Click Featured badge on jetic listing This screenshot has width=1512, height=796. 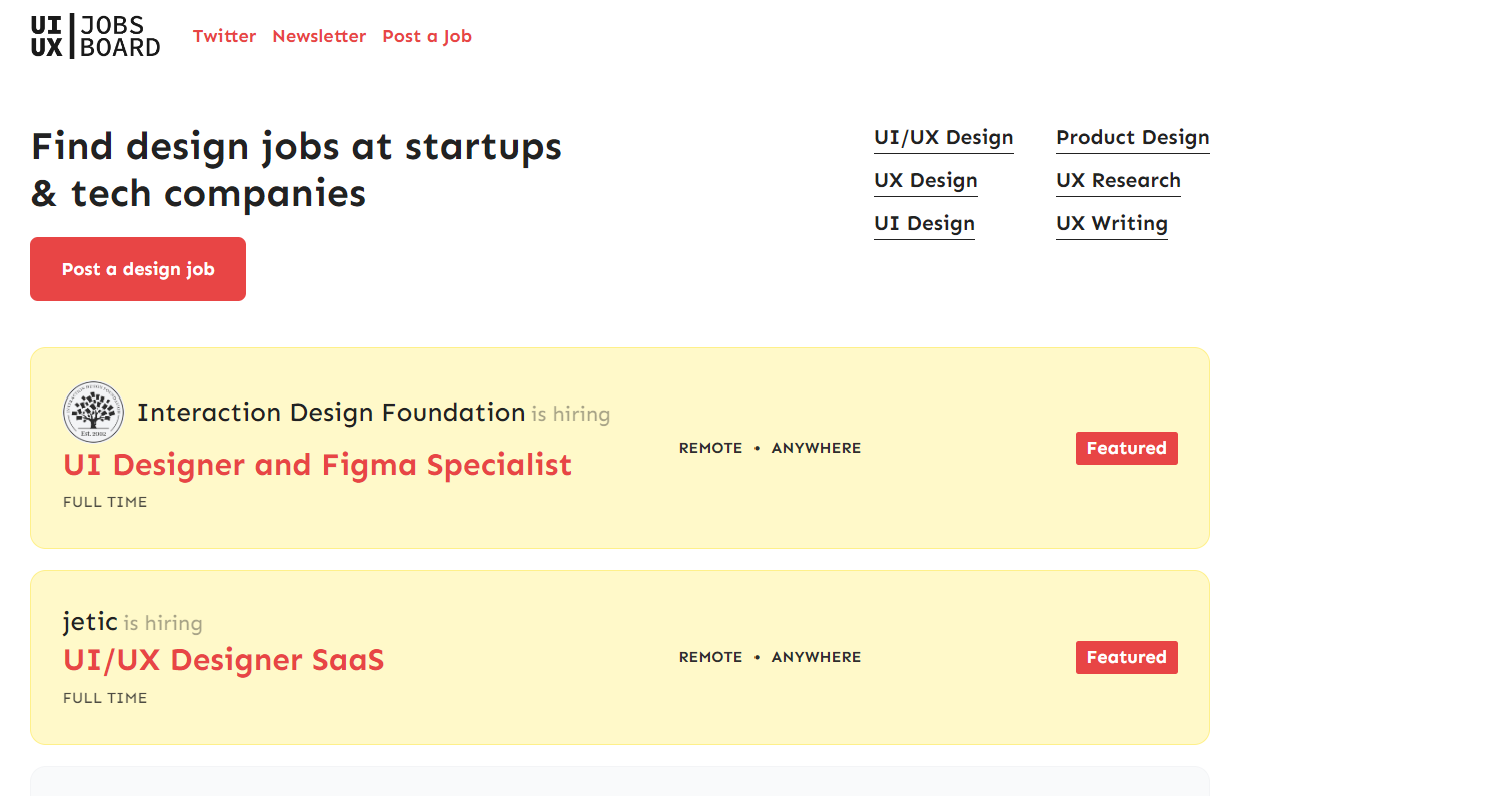1126,657
